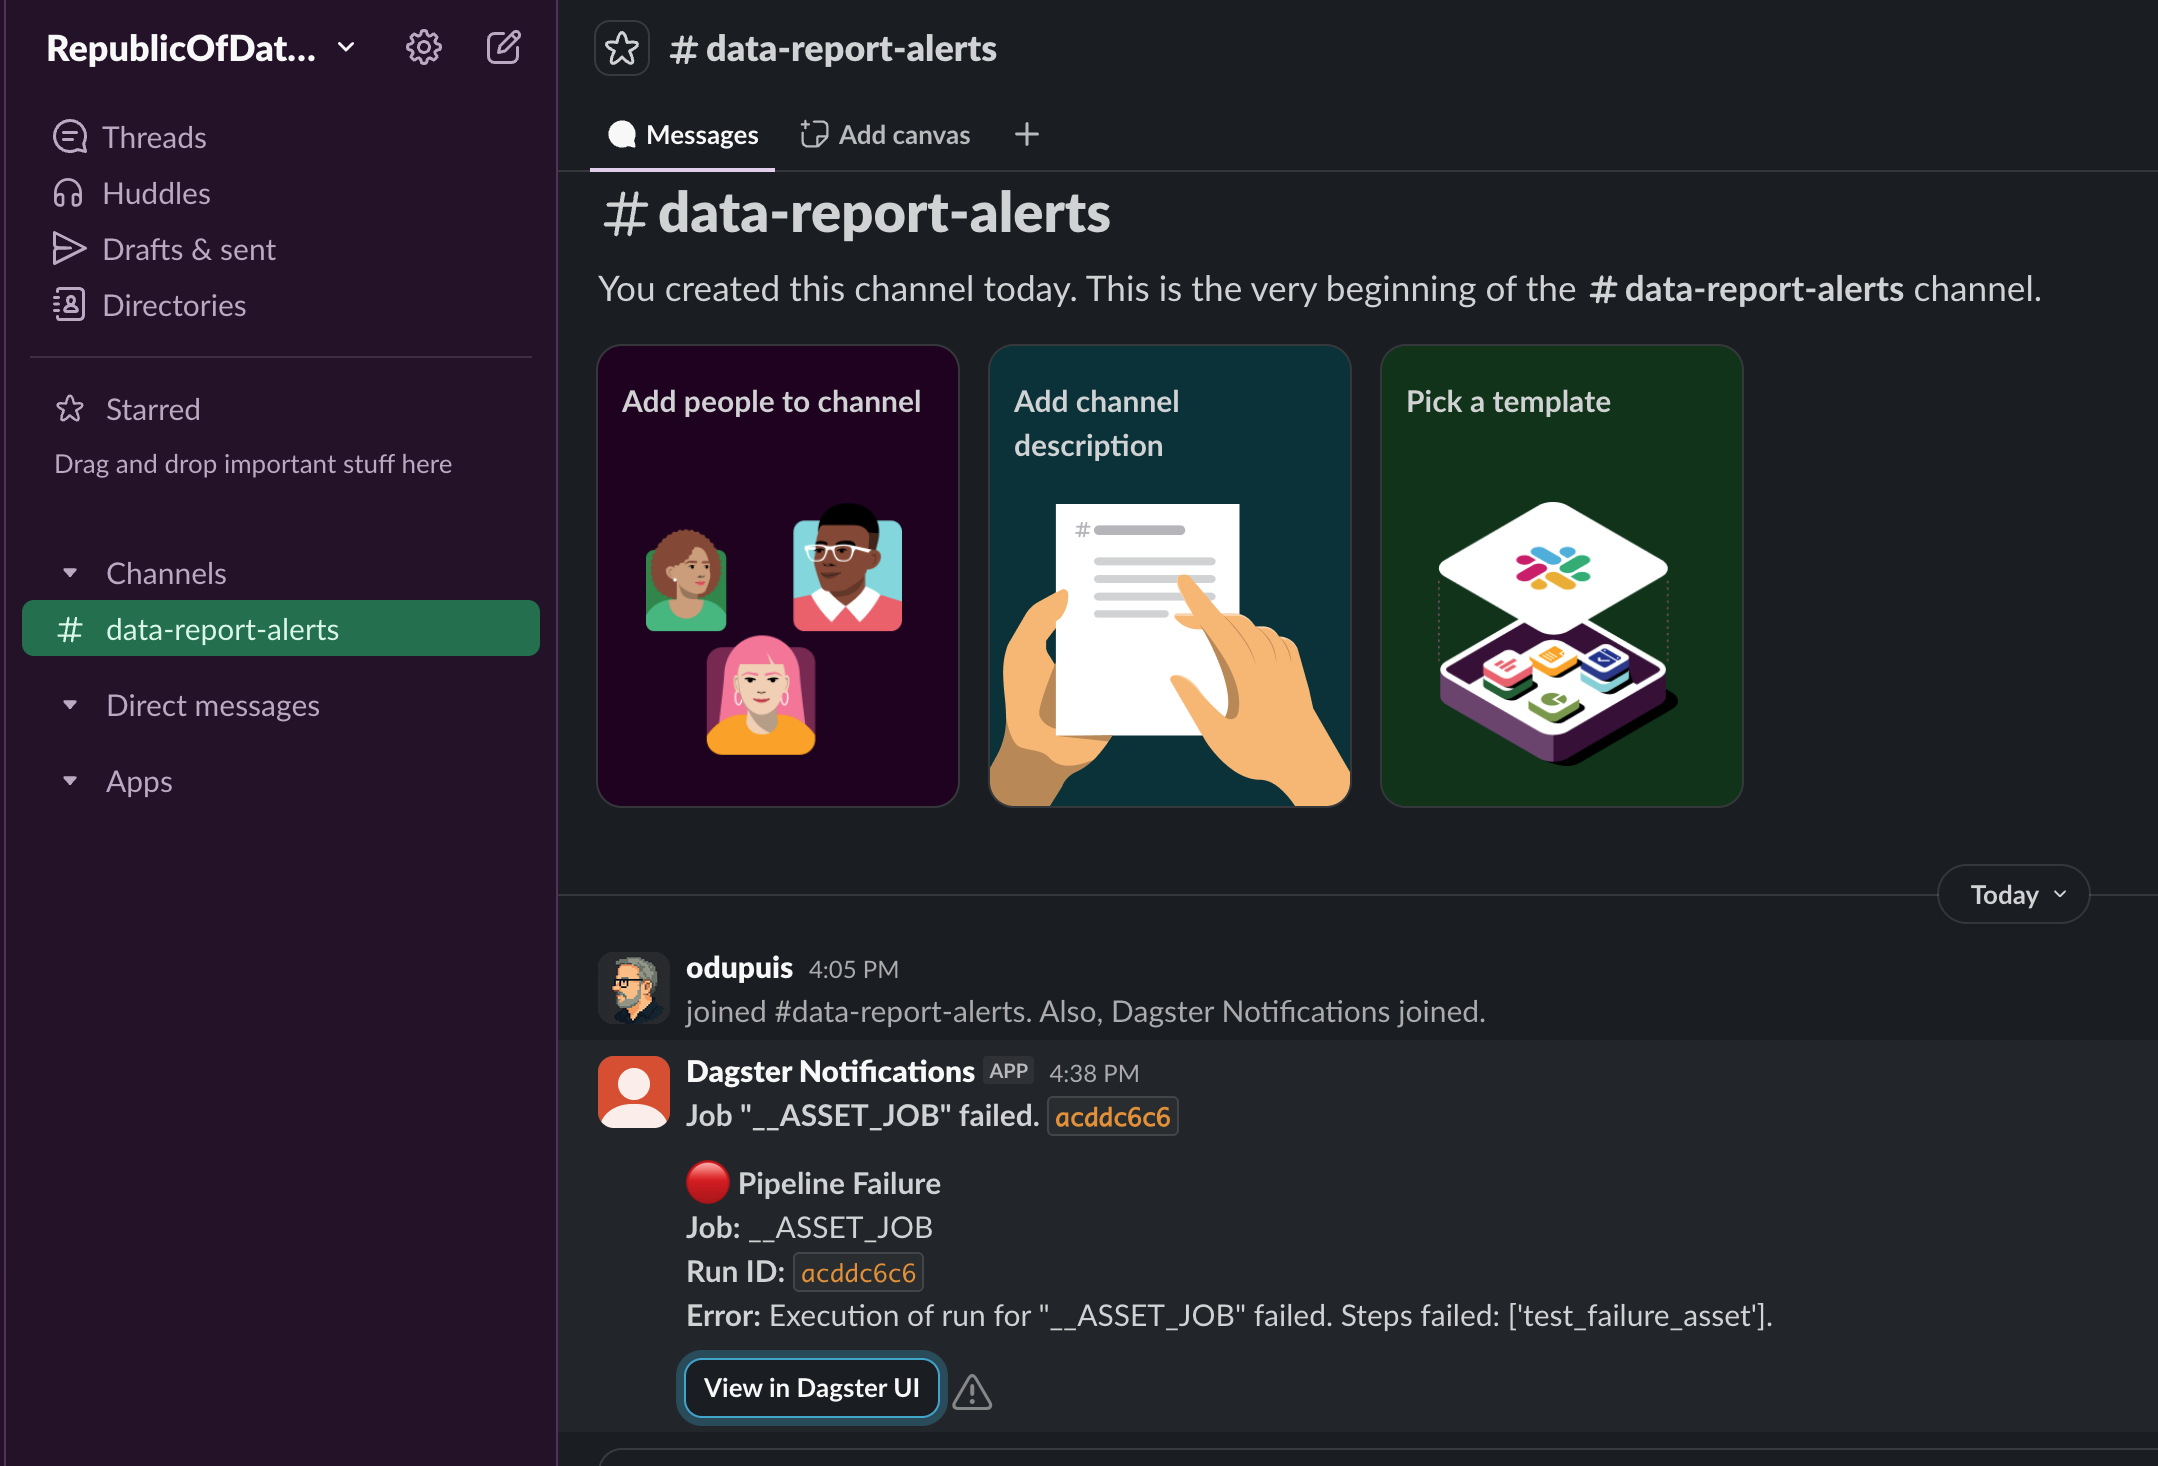Open Drafts & sent
The width and height of the screenshot is (2158, 1466).
click(x=188, y=249)
